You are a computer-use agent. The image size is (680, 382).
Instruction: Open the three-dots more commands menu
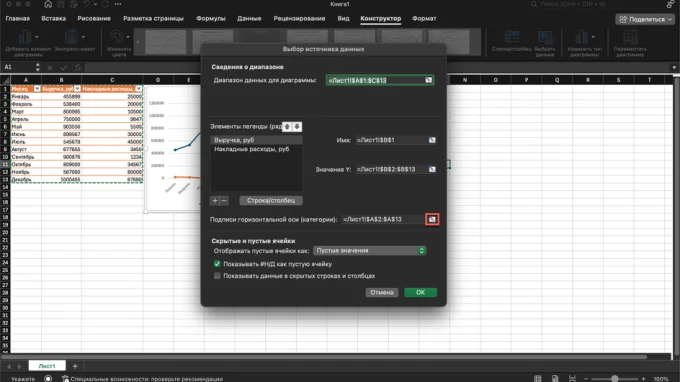click(x=118, y=4)
